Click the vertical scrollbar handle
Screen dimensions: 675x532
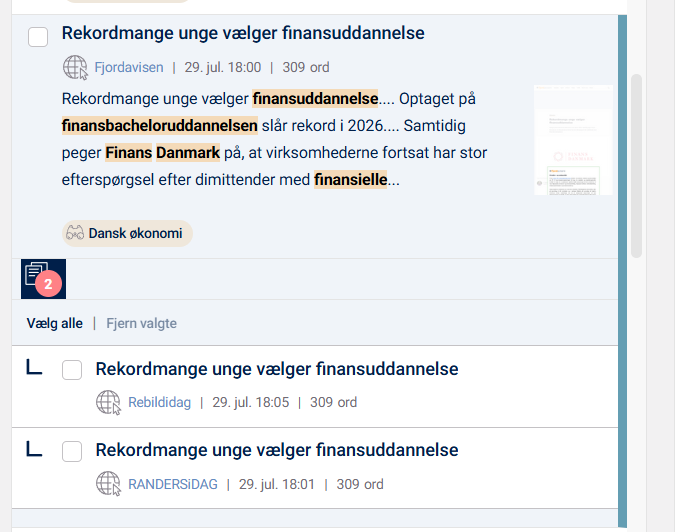[636, 166]
